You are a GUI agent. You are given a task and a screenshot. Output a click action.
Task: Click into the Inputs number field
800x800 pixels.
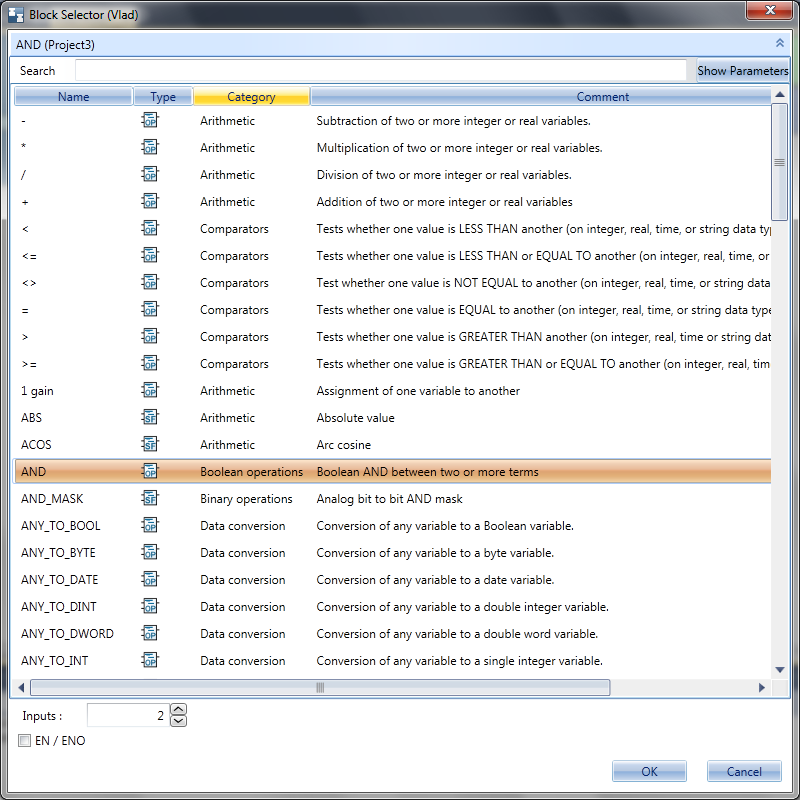[x=128, y=715]
